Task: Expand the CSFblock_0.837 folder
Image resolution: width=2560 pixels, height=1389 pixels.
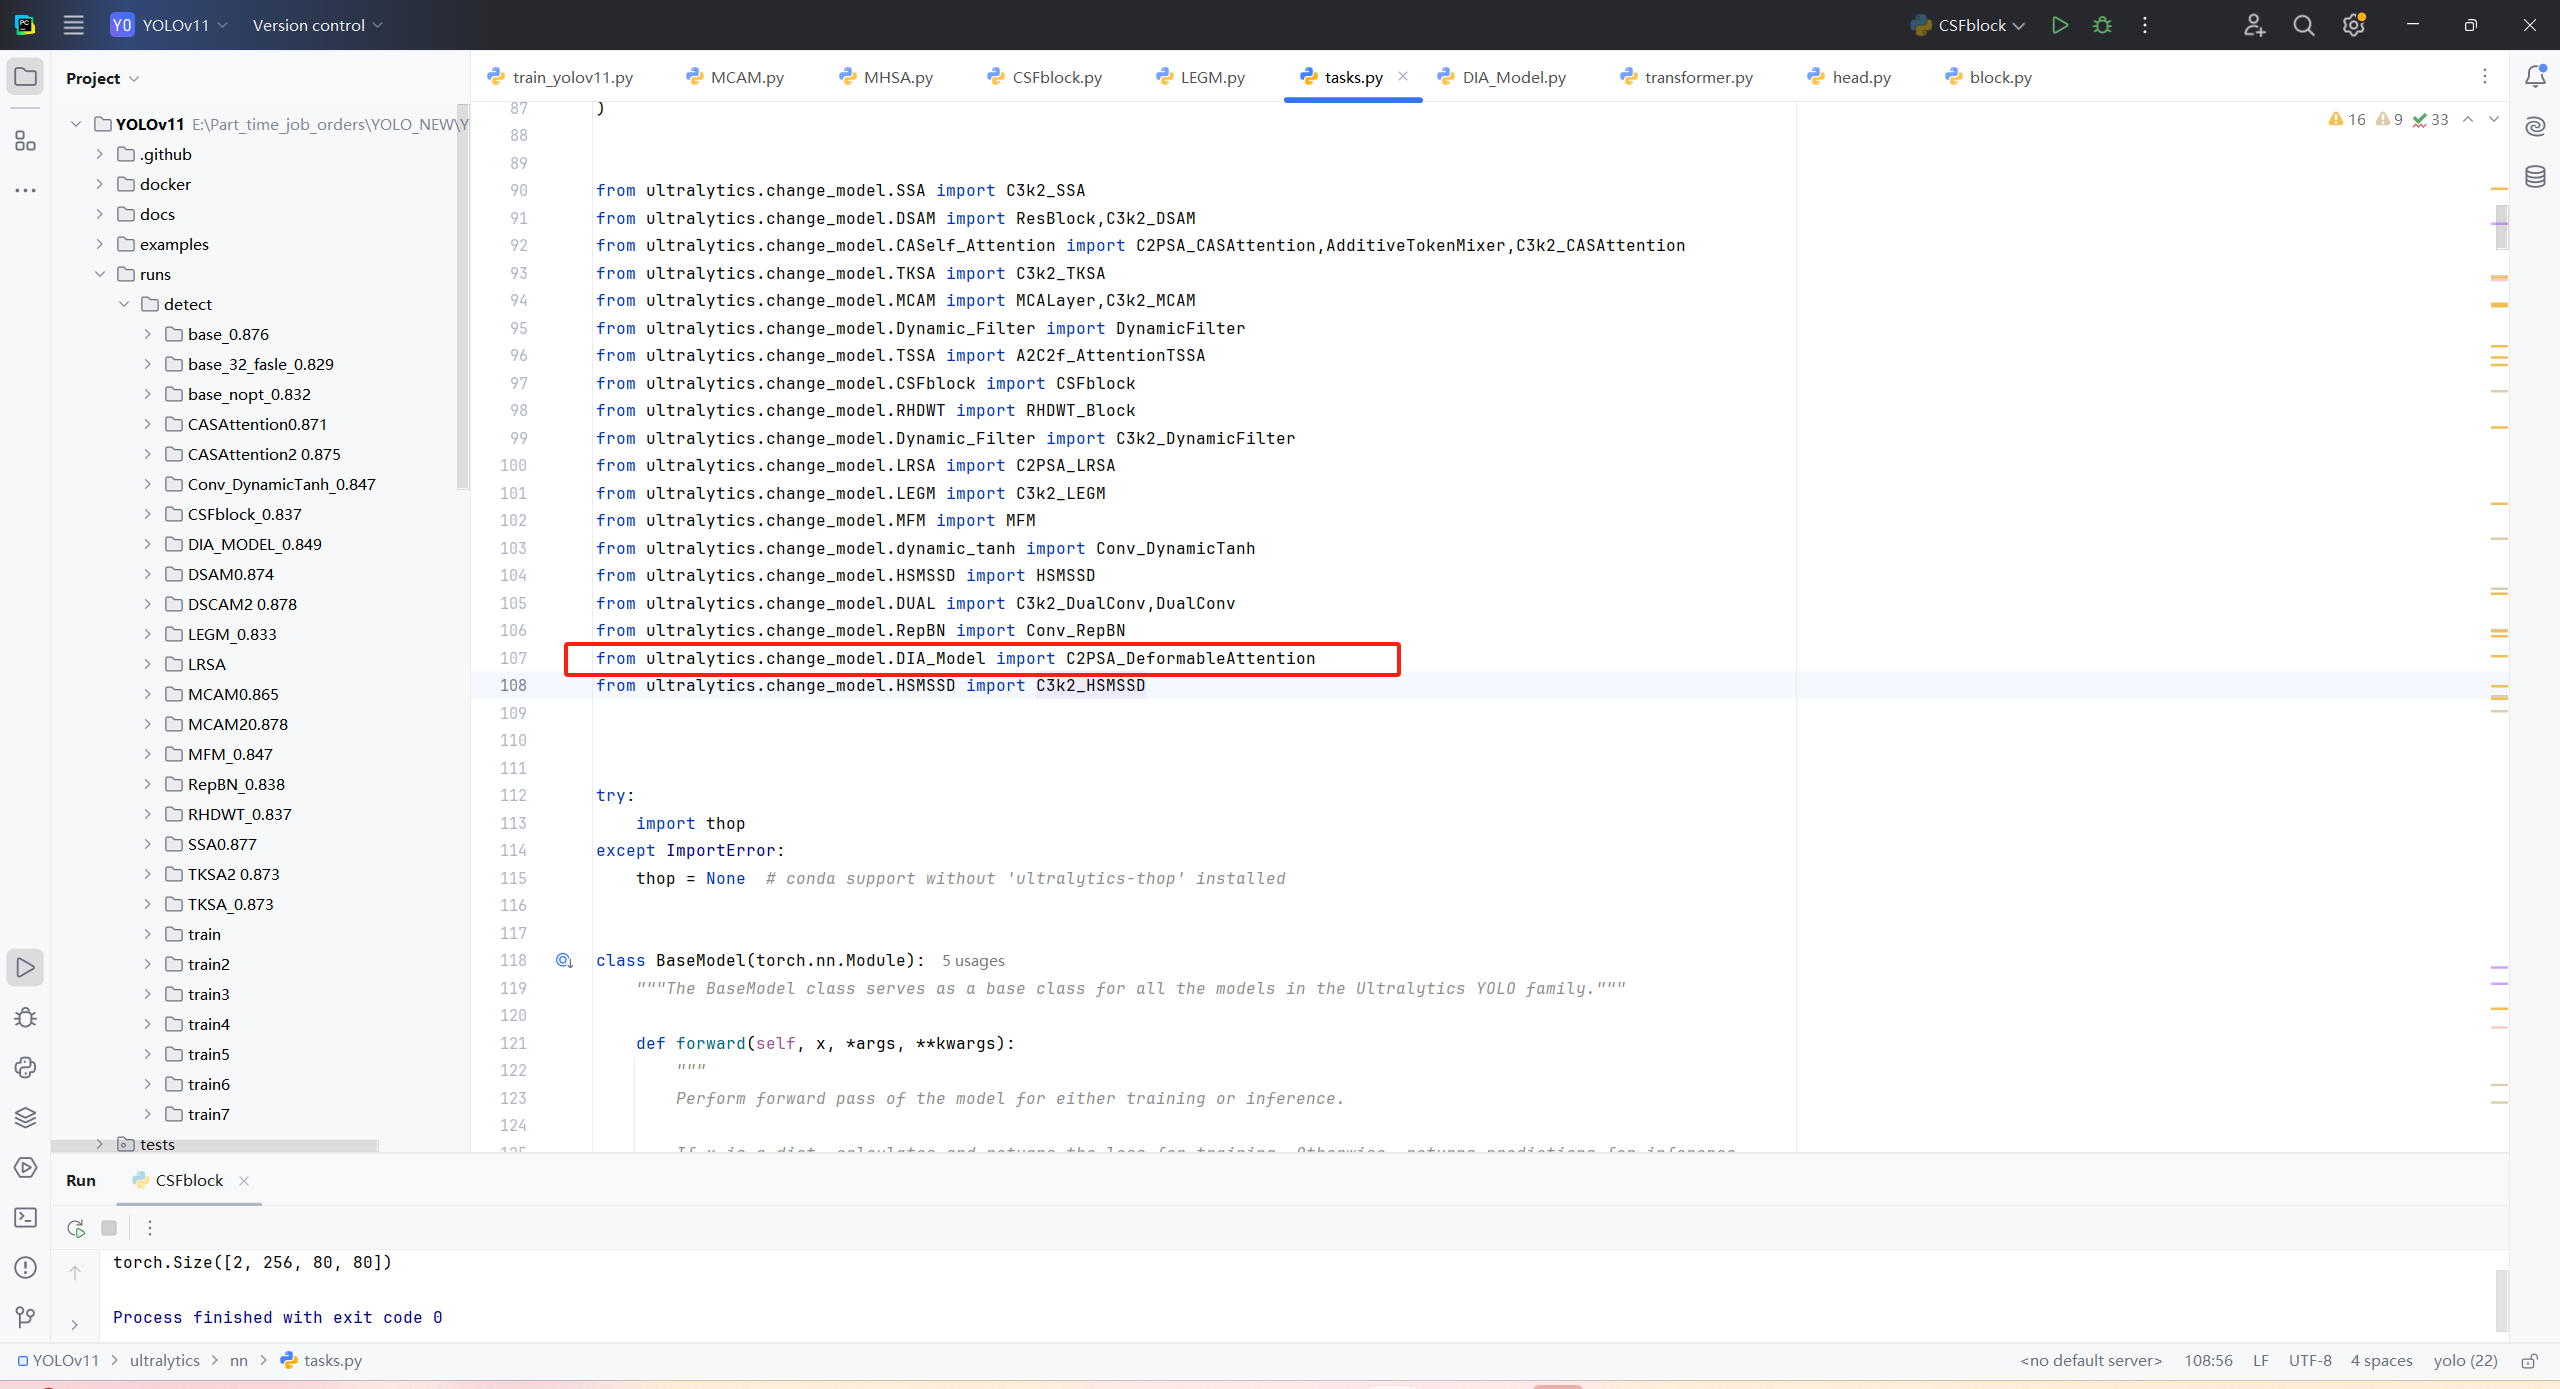Action: point(148,514)
